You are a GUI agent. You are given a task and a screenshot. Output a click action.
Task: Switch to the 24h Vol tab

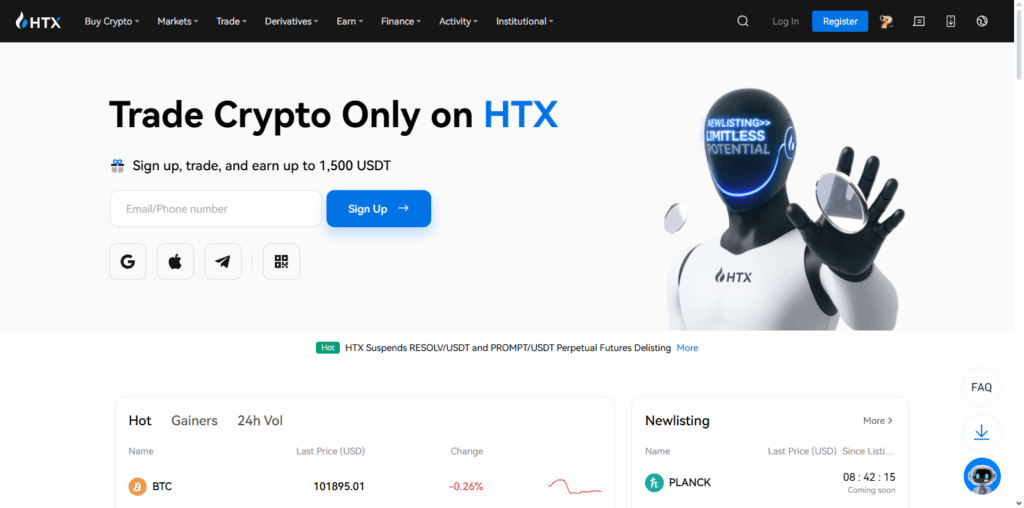260,421
